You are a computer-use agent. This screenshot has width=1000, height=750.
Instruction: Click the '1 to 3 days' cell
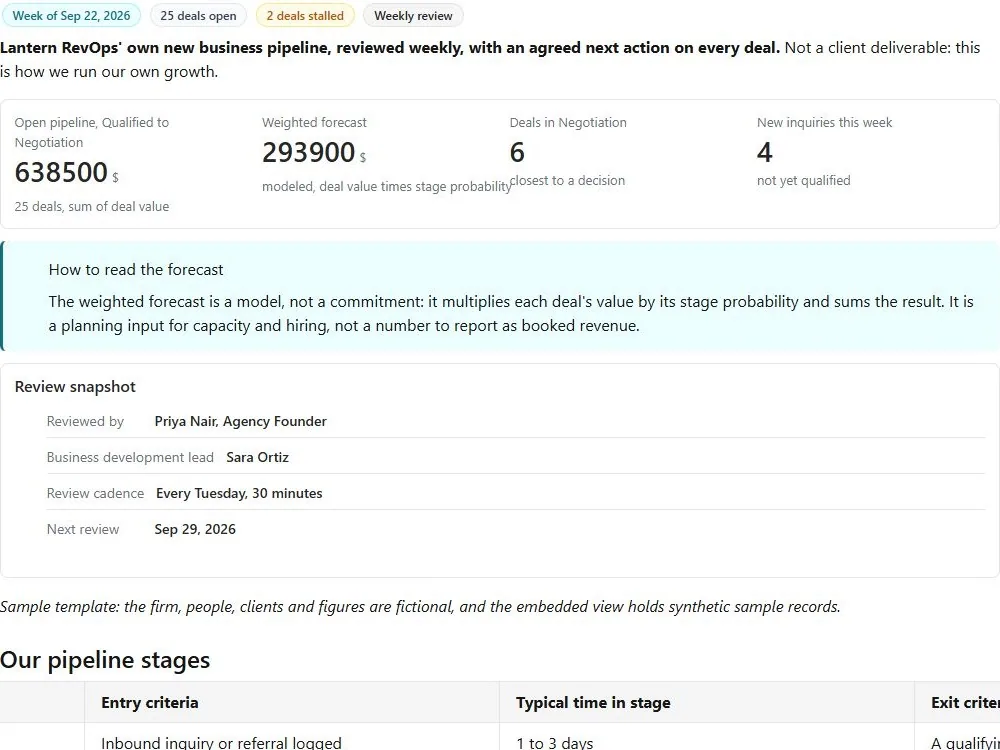555,743
